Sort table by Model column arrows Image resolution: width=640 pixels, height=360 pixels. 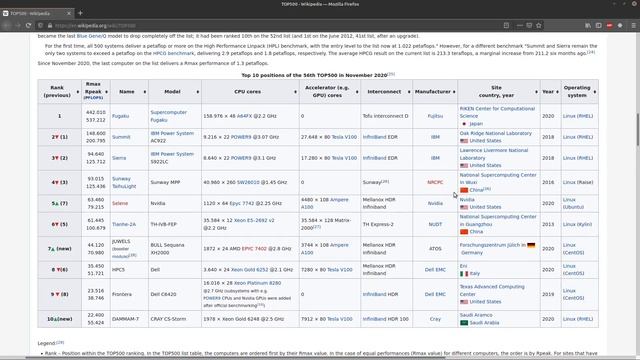(198, 92)
